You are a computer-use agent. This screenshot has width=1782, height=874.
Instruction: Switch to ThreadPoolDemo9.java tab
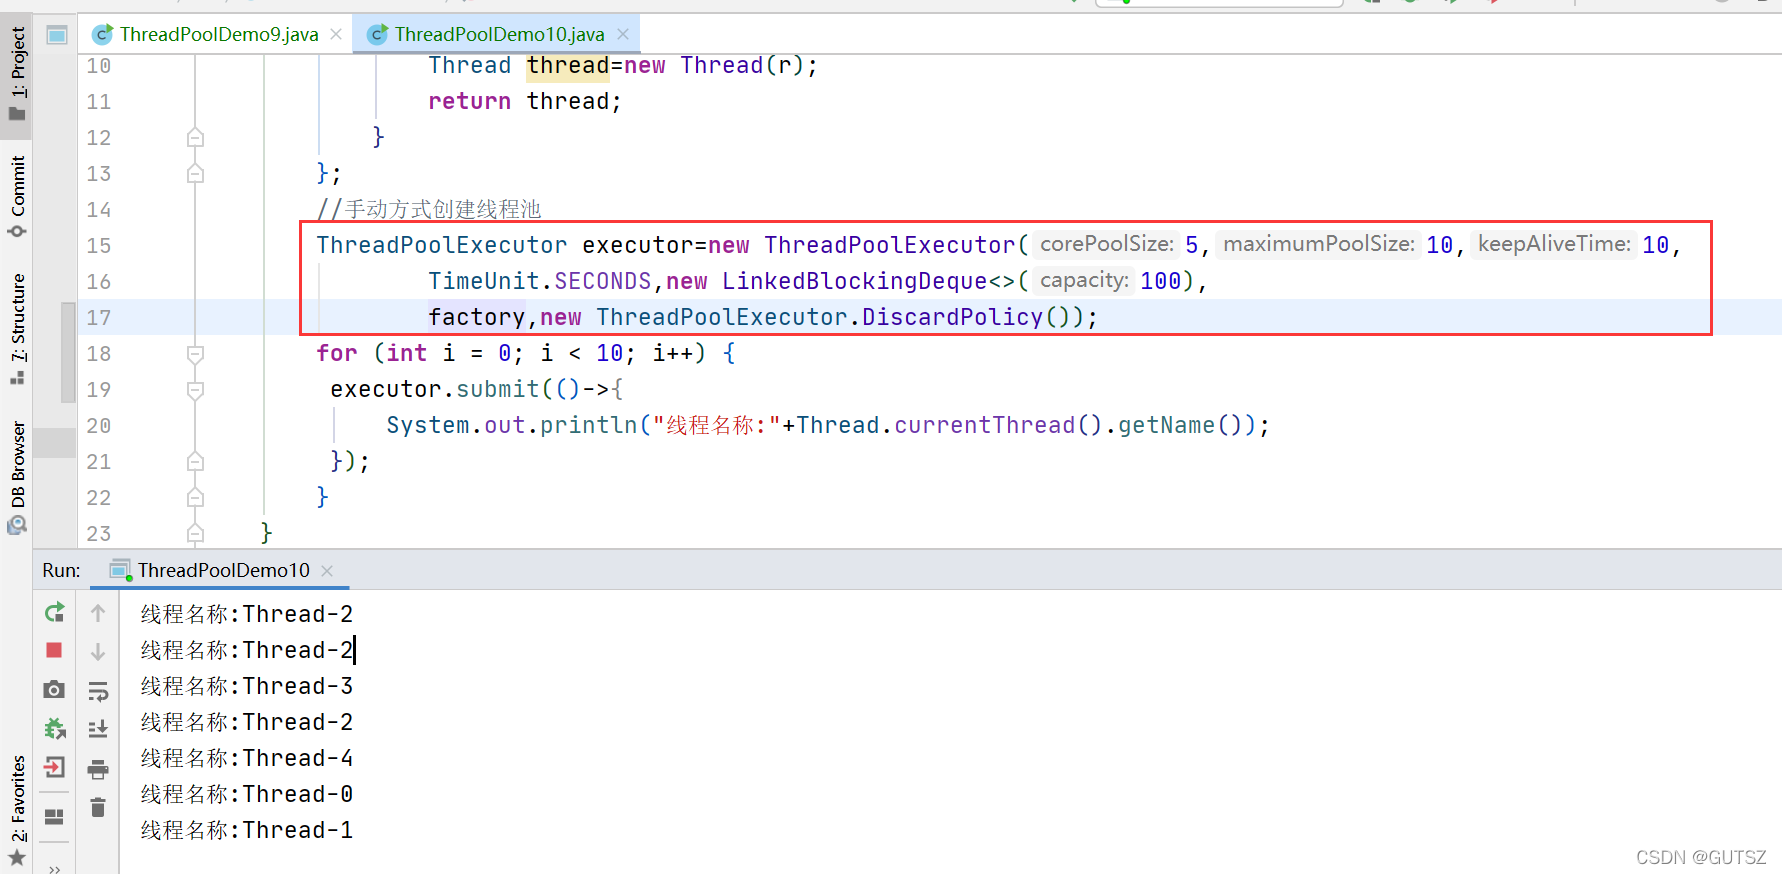[219, 34]
